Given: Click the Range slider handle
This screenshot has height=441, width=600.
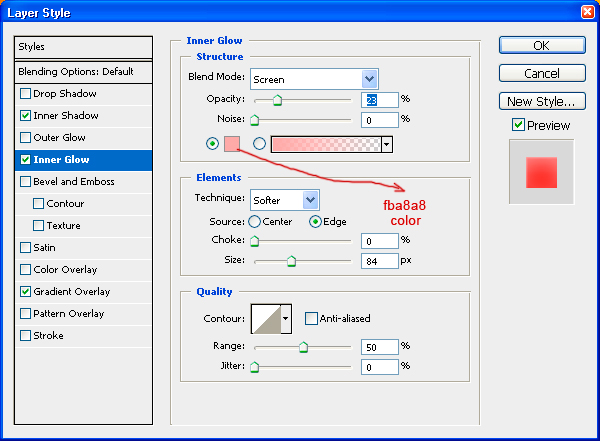Looking at the screenshot, I should pyautogui.click(x=303, y=347).
